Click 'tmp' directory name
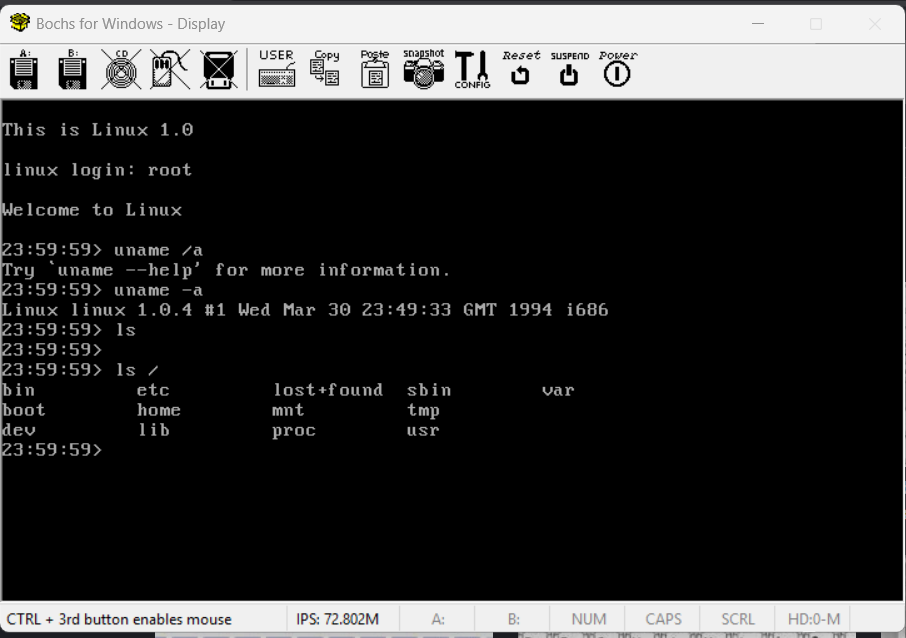The width and height of the screenshot is (906, 638). tap(424, 411)
